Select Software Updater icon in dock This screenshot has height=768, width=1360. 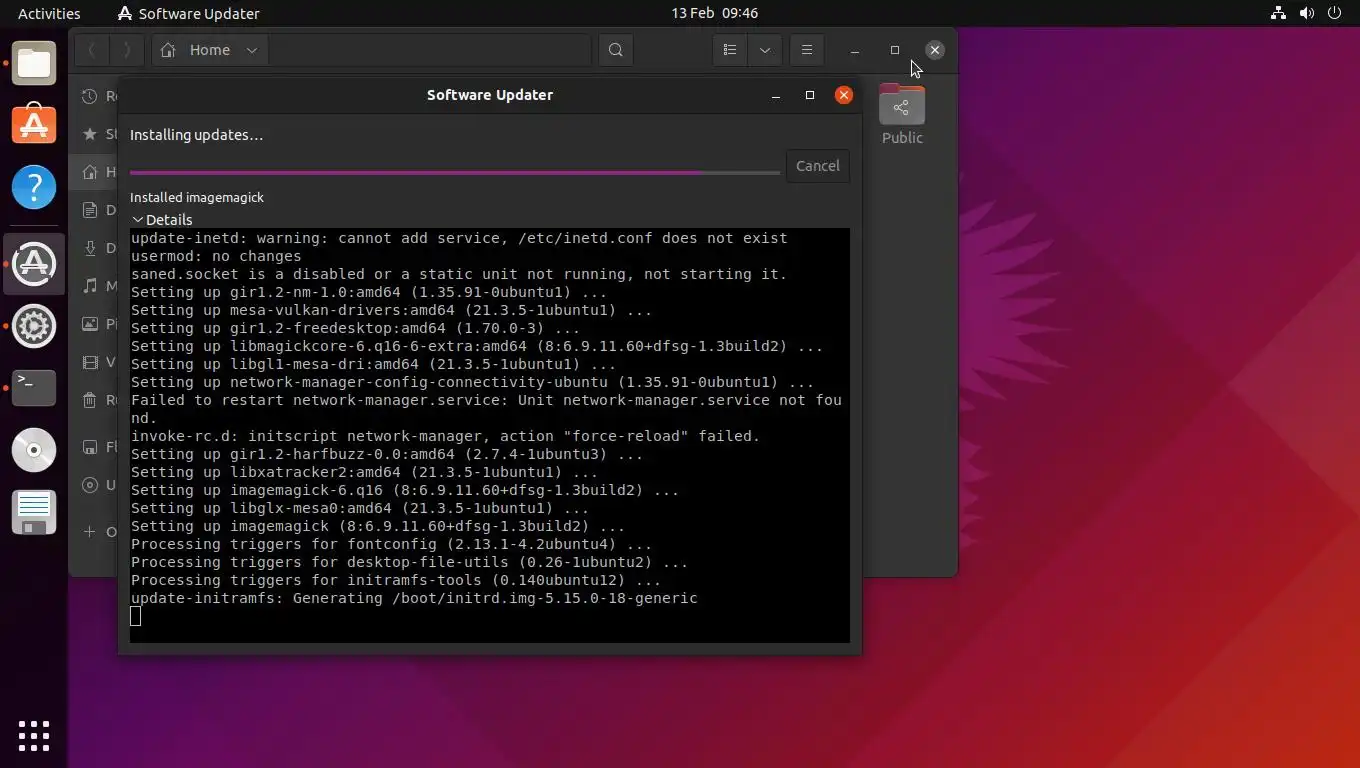coord(34,264)
